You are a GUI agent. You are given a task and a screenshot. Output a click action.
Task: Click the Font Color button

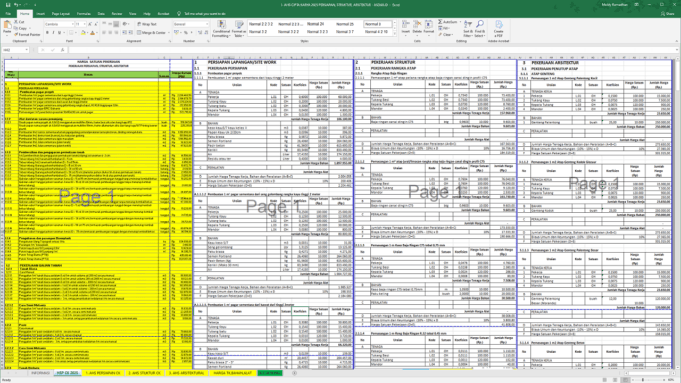coord(92,33)
